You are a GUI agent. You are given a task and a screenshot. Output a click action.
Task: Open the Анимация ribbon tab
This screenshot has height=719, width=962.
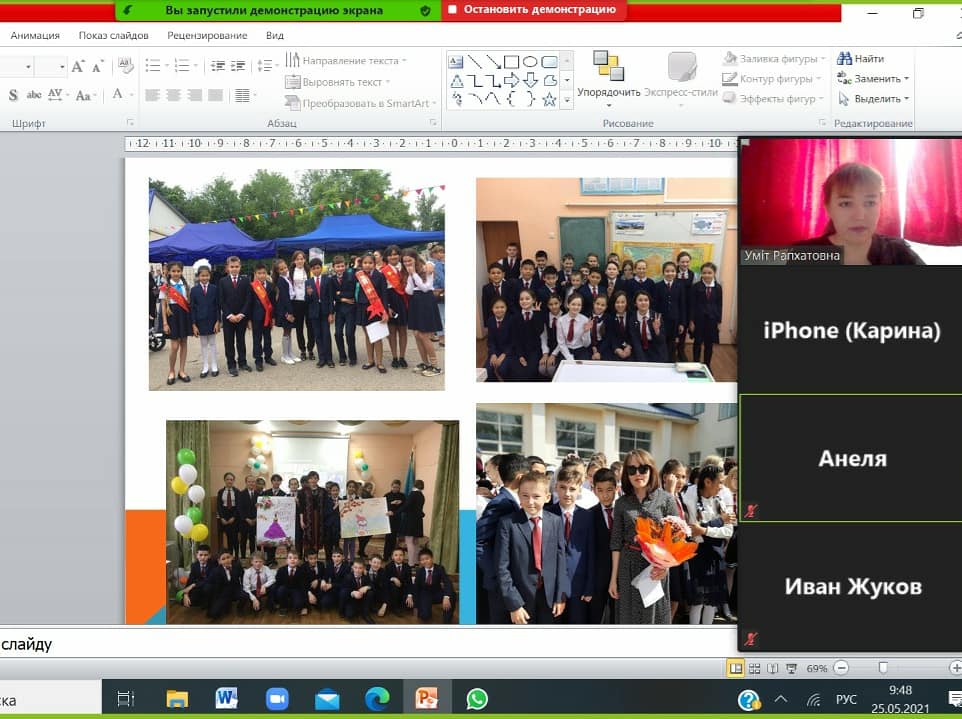pyautogui.click(x=35, y=35)
